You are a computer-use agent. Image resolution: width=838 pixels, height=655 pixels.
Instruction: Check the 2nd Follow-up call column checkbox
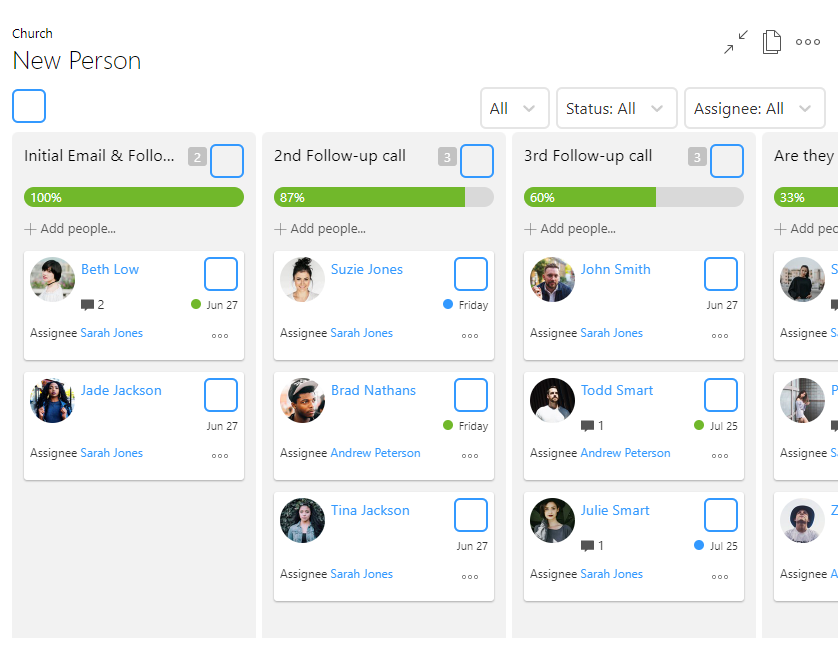tap(477, 160)
